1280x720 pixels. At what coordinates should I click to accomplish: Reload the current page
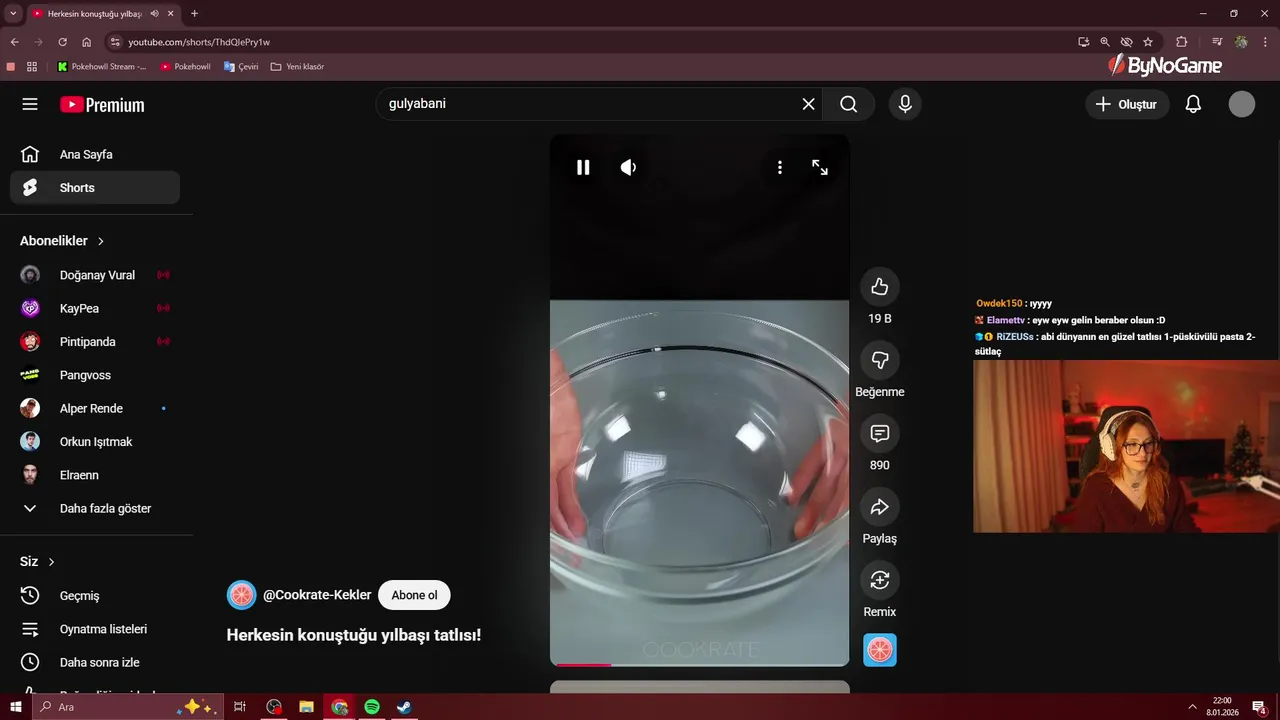coord(62,42)
